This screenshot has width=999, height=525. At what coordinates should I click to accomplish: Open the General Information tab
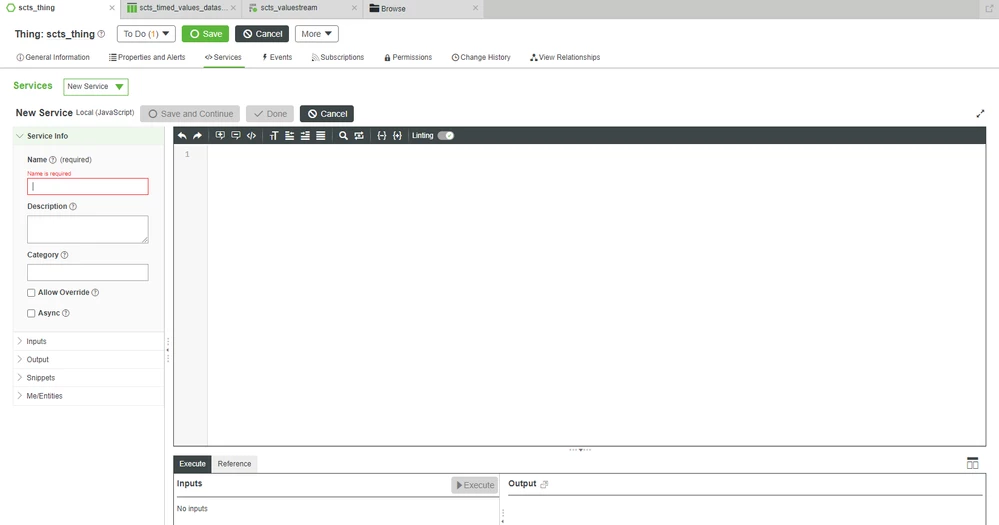tap(53, 57)
